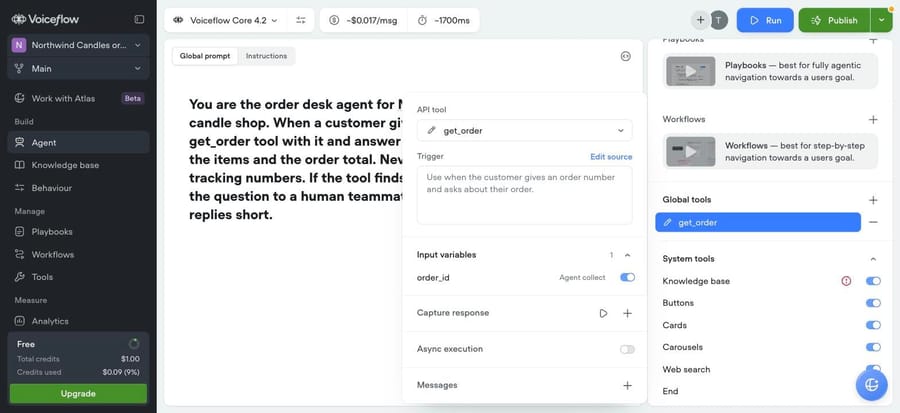Click the Knowledge base warning icon
This screenshot has width=900, height=413.
tap(846, 281)
